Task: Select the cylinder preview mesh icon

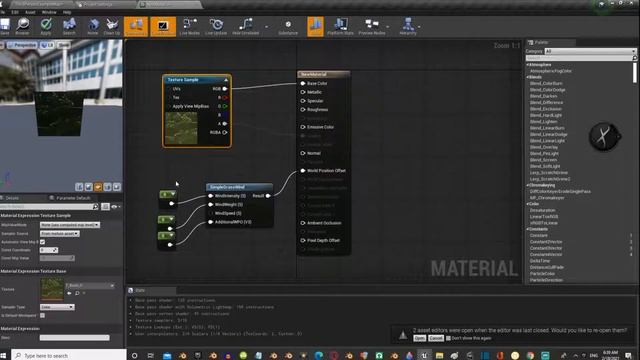Action: click(79, 187)
